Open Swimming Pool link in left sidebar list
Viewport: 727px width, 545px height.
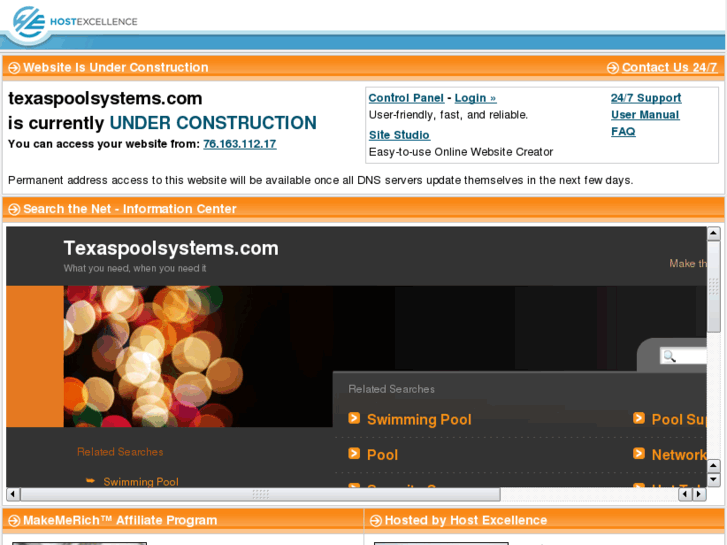pos(141,481)
